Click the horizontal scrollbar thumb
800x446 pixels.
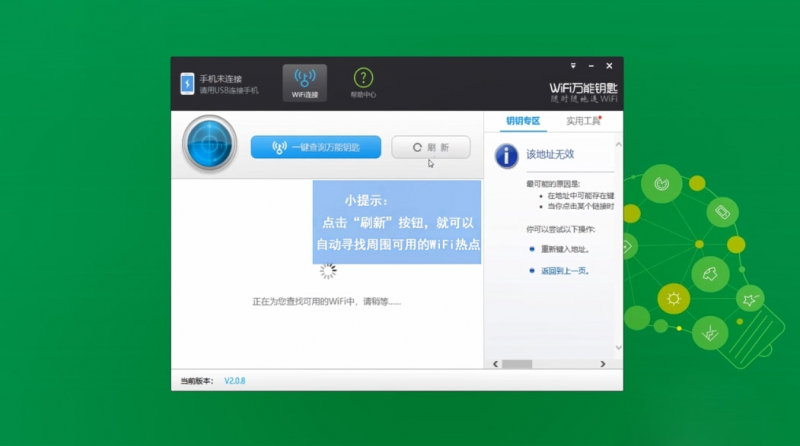(x=517, y=364)
